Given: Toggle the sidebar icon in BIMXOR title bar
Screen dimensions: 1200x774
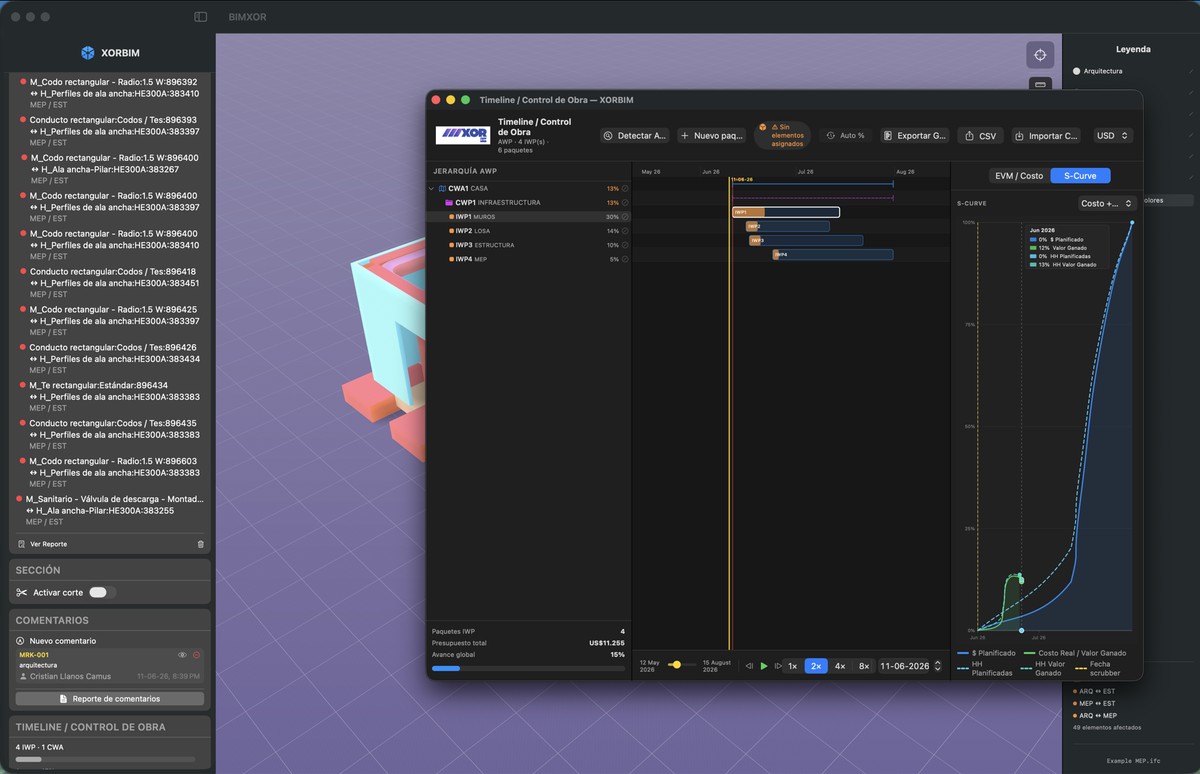Looking at the screenshot, I should coord(200,17).
